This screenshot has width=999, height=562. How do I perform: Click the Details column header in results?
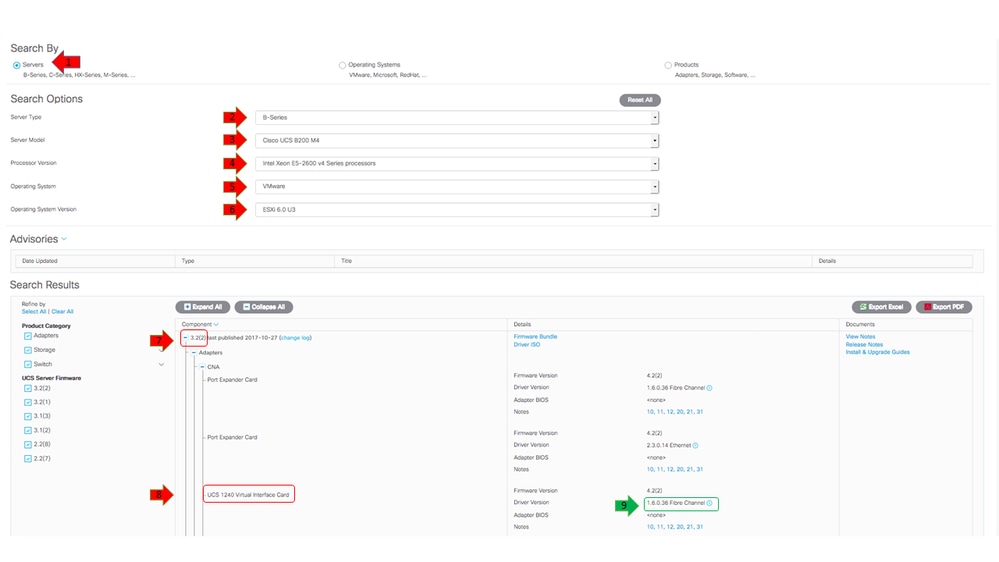point(522,324)
